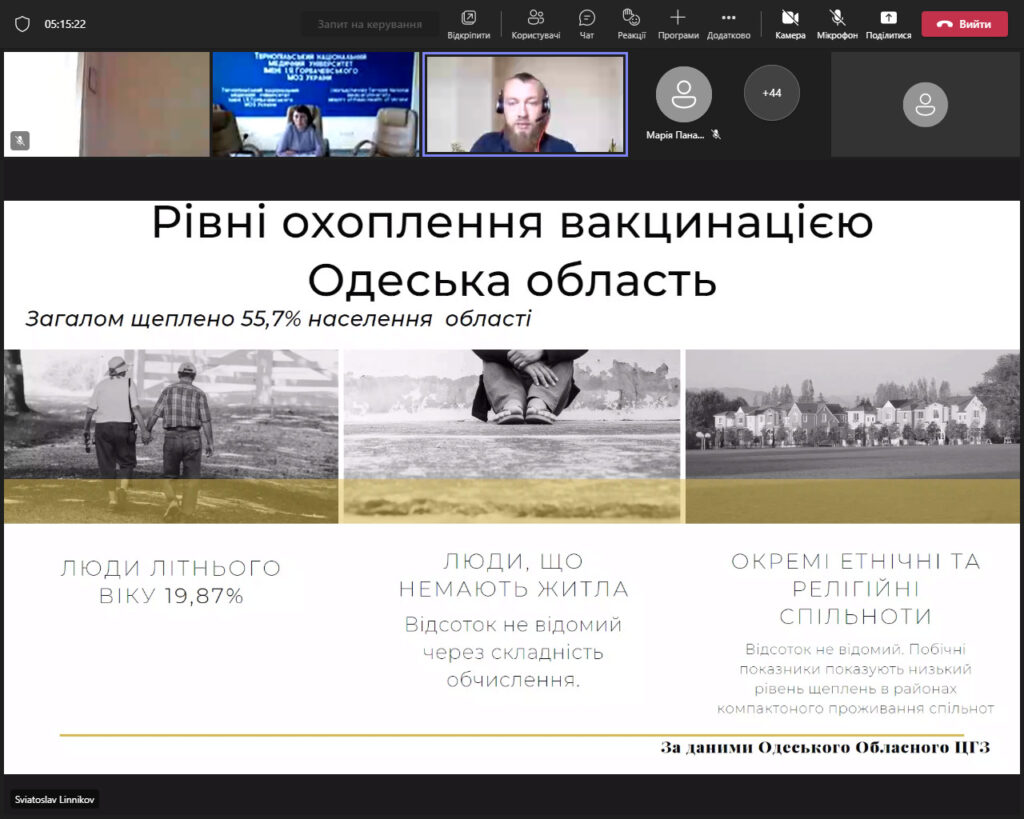Leave the meeting with Вийти button

coord(964,24)
